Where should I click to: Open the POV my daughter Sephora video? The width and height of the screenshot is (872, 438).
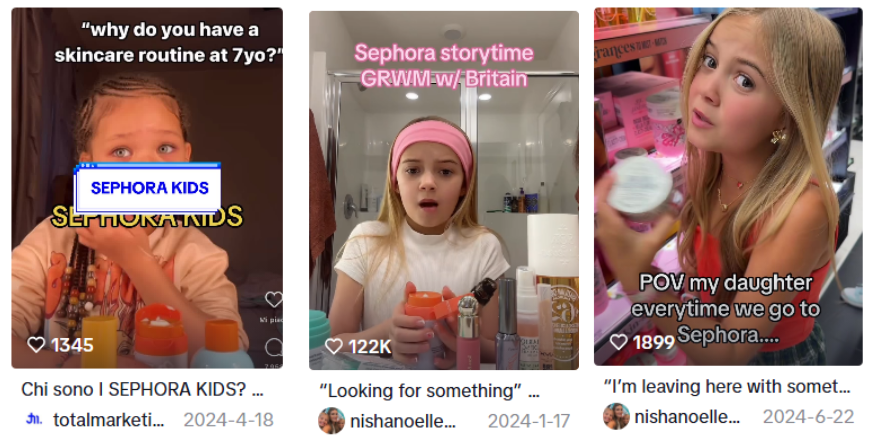(728, 187)
